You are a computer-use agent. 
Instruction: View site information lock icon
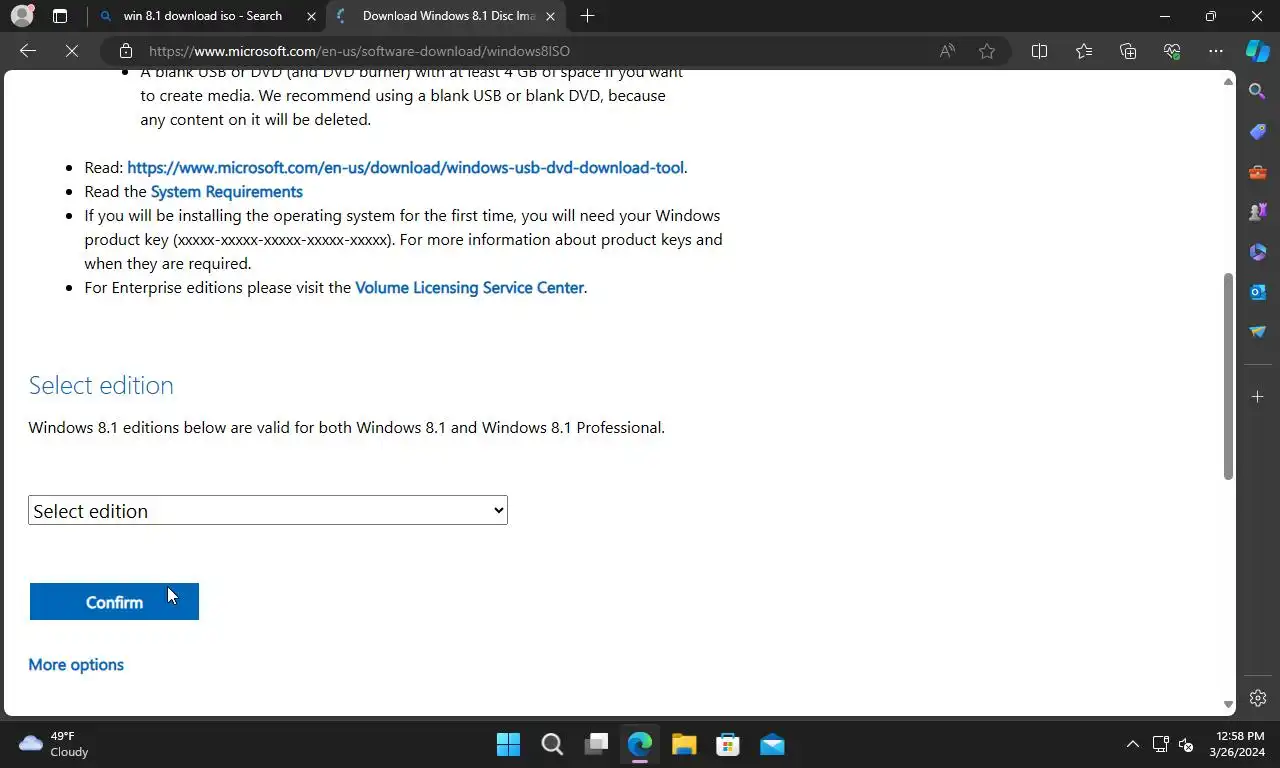[x=125, y=51]
